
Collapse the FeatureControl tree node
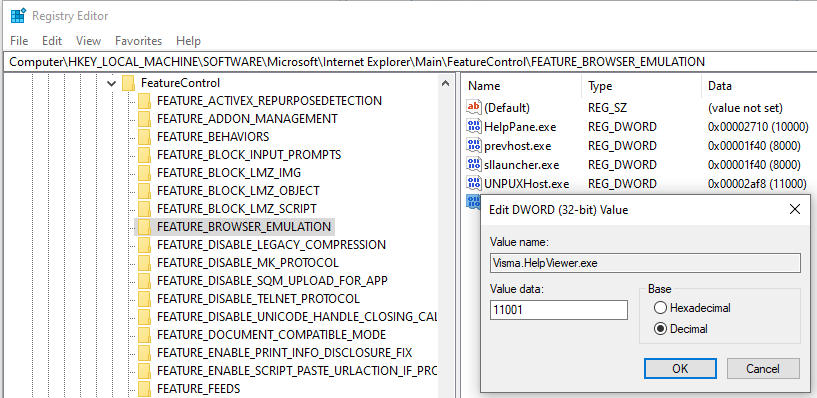(x=111, y=83)
